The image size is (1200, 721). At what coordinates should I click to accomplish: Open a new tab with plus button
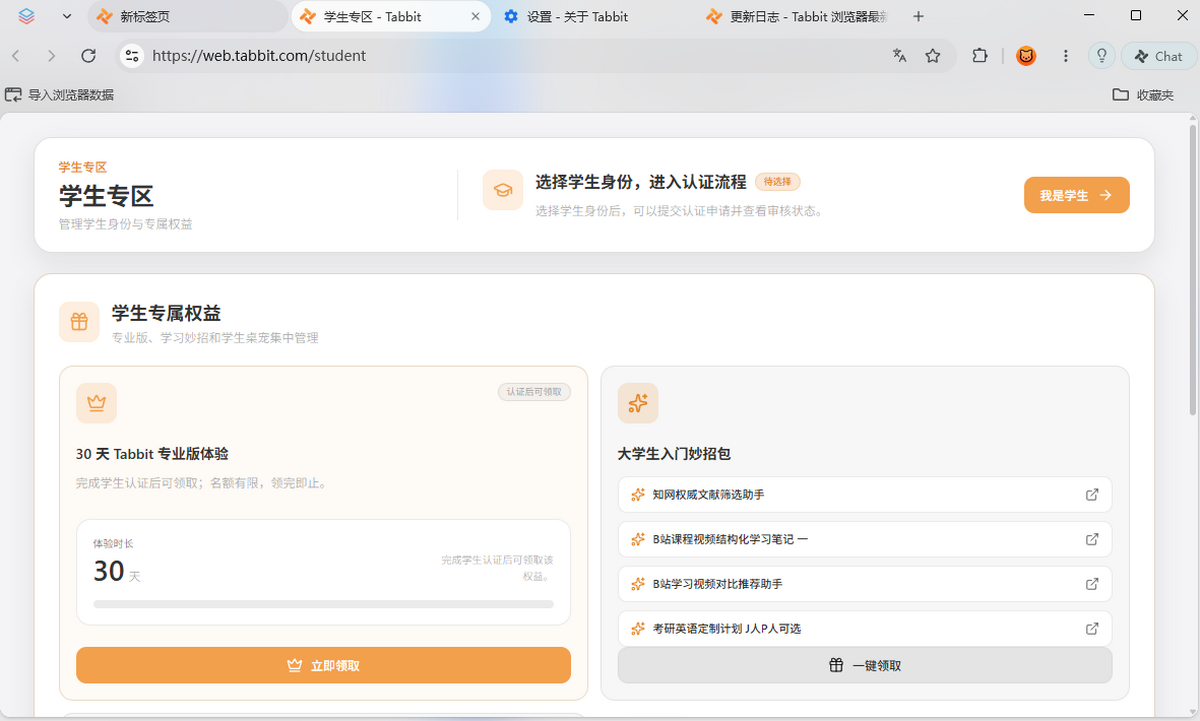tap(918, 16)
